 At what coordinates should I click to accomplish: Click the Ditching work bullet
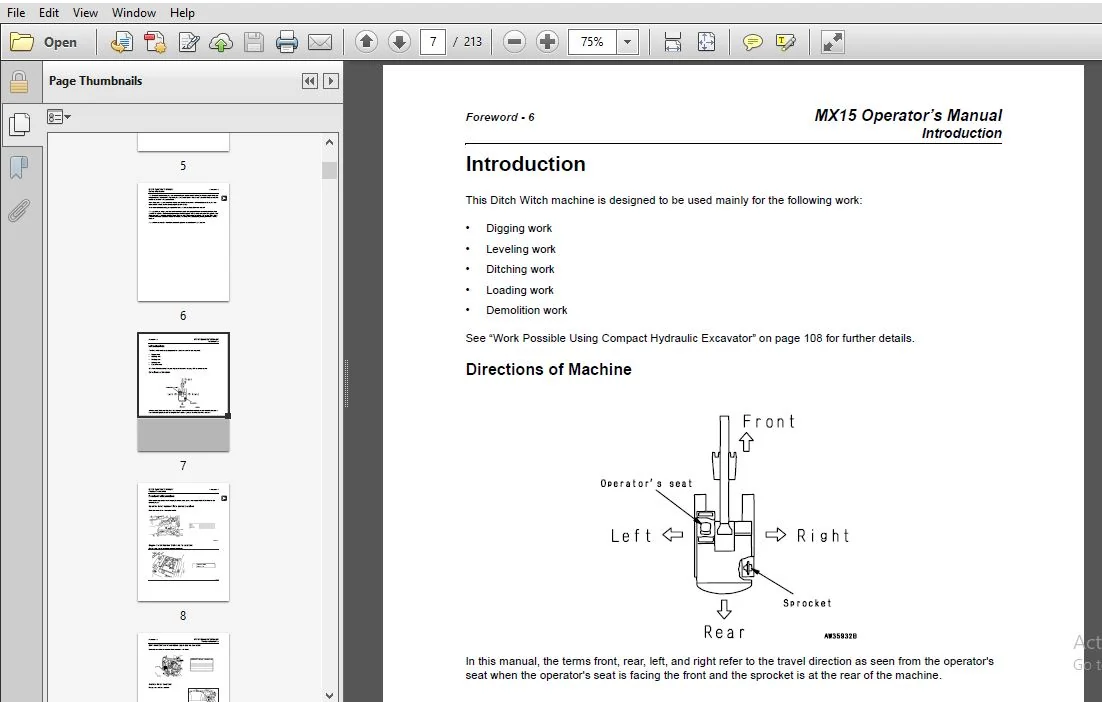pos(520,269)
